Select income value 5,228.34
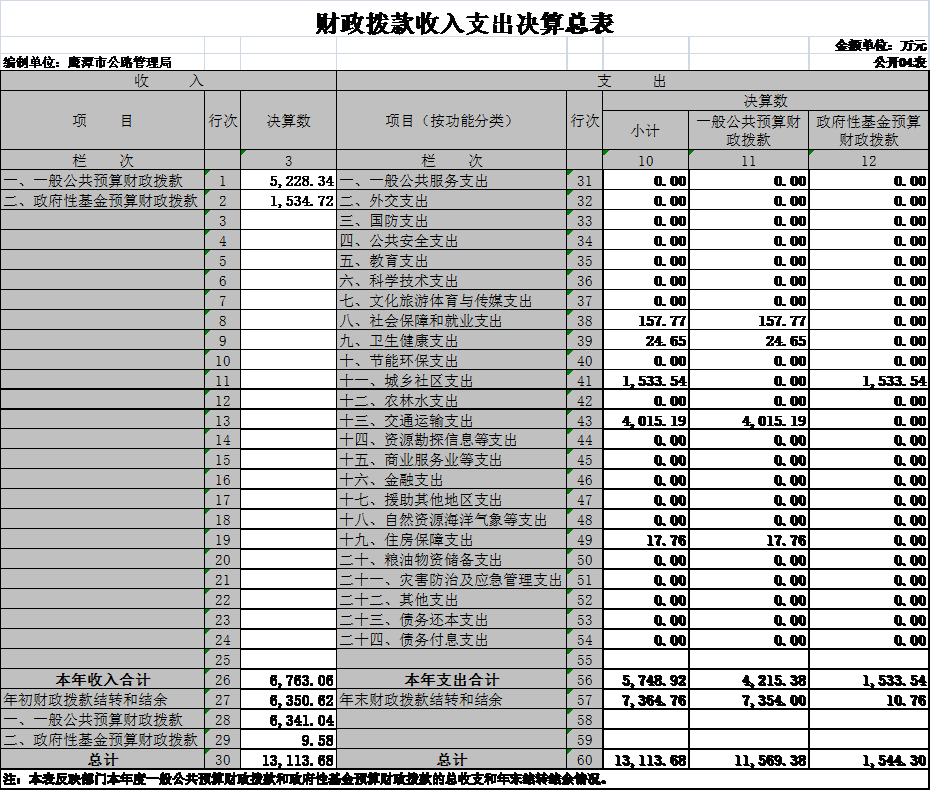The width and height of the screenshot is (931, 791). pos(302,181)
